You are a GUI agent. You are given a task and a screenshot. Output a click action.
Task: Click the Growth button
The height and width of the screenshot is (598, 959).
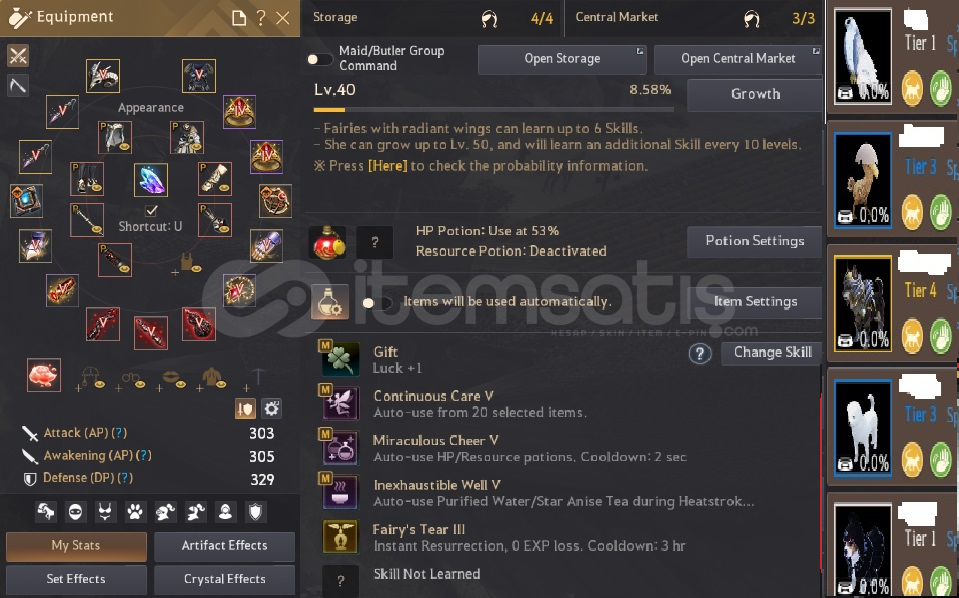[x=755, y=94]
